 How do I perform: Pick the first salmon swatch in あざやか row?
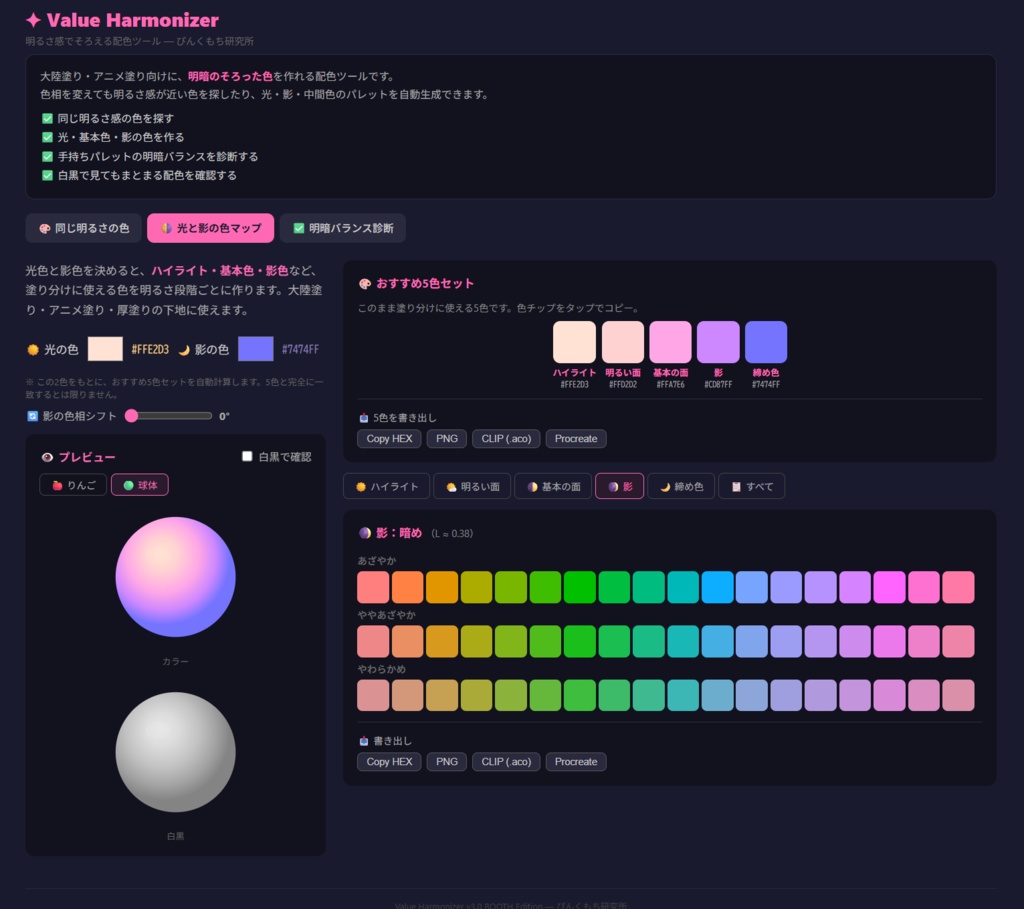tap(373, 587)
